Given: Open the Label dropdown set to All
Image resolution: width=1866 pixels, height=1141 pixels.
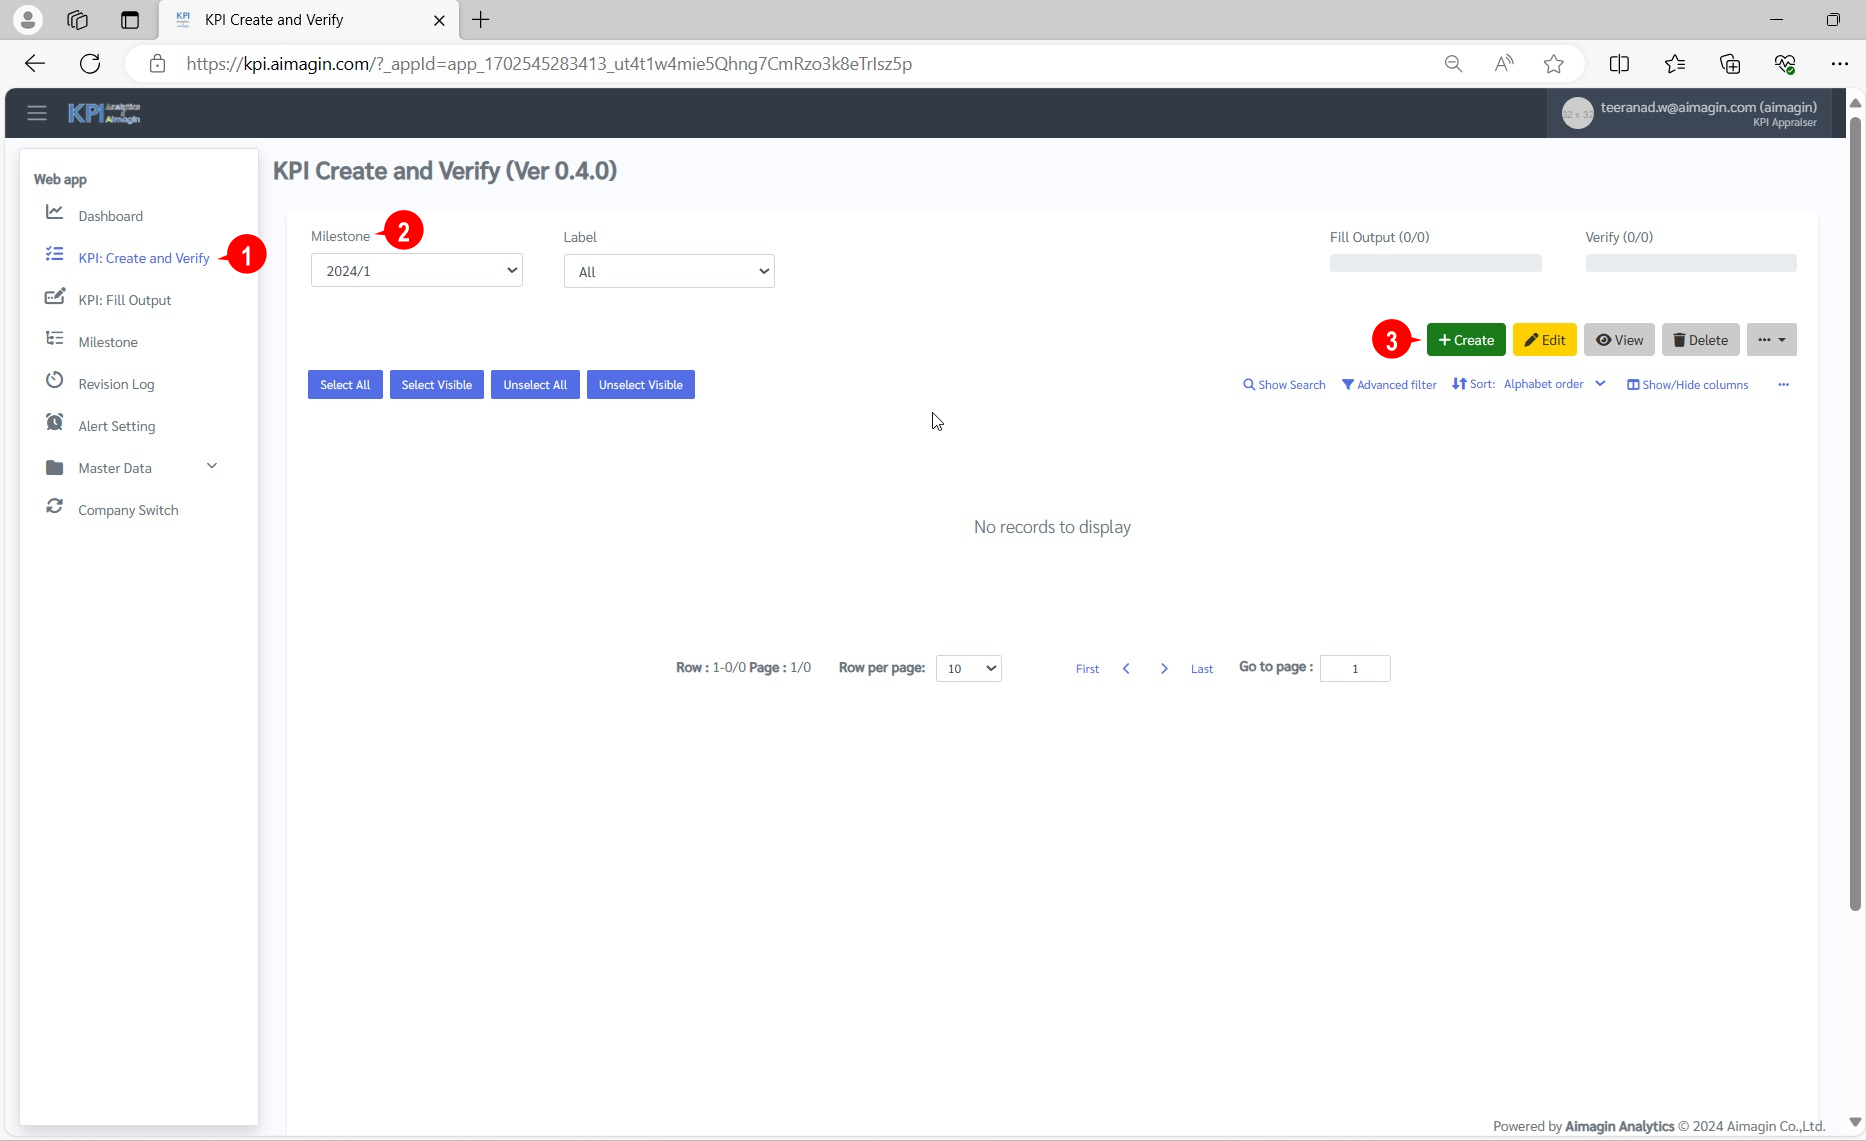Looking at the screenshot, I should [669, 272].
